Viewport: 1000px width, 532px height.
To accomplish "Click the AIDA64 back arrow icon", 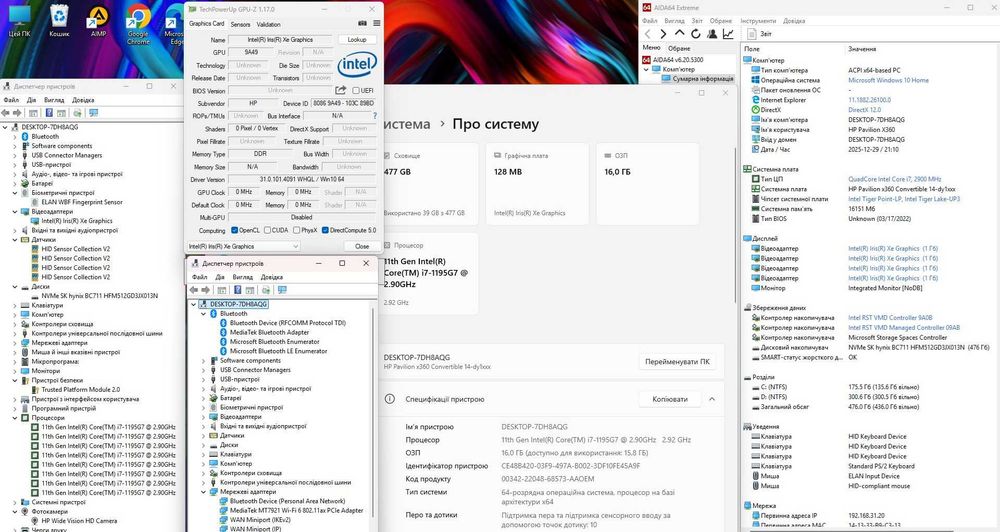I will 647,34.
